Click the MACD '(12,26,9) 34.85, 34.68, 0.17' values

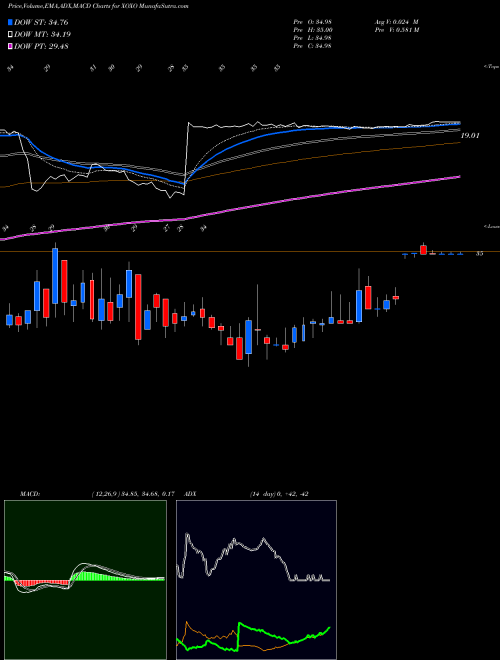click(x=133, y=494)
